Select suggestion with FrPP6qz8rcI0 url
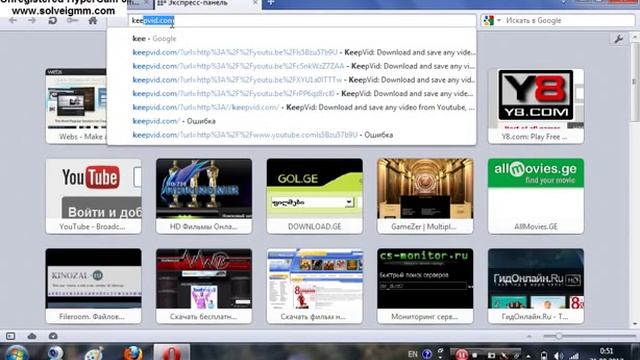Image resolution: width=640 pixels, height=360 pixels. coord(291,93)
